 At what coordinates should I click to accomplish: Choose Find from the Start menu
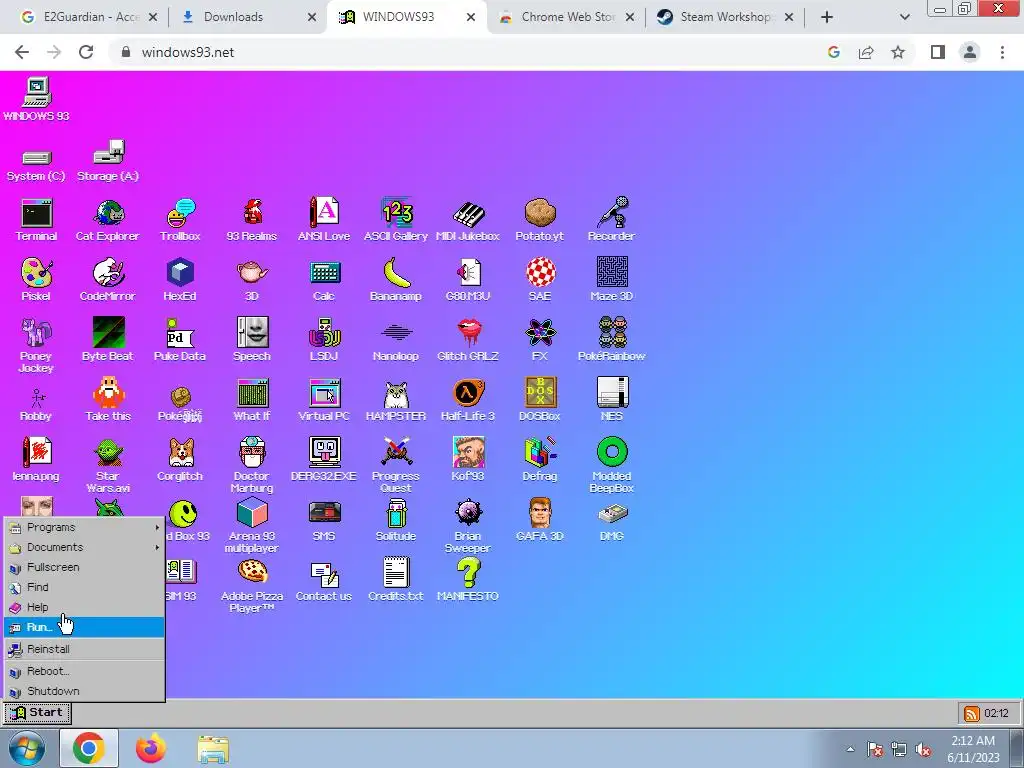[84, 587]
